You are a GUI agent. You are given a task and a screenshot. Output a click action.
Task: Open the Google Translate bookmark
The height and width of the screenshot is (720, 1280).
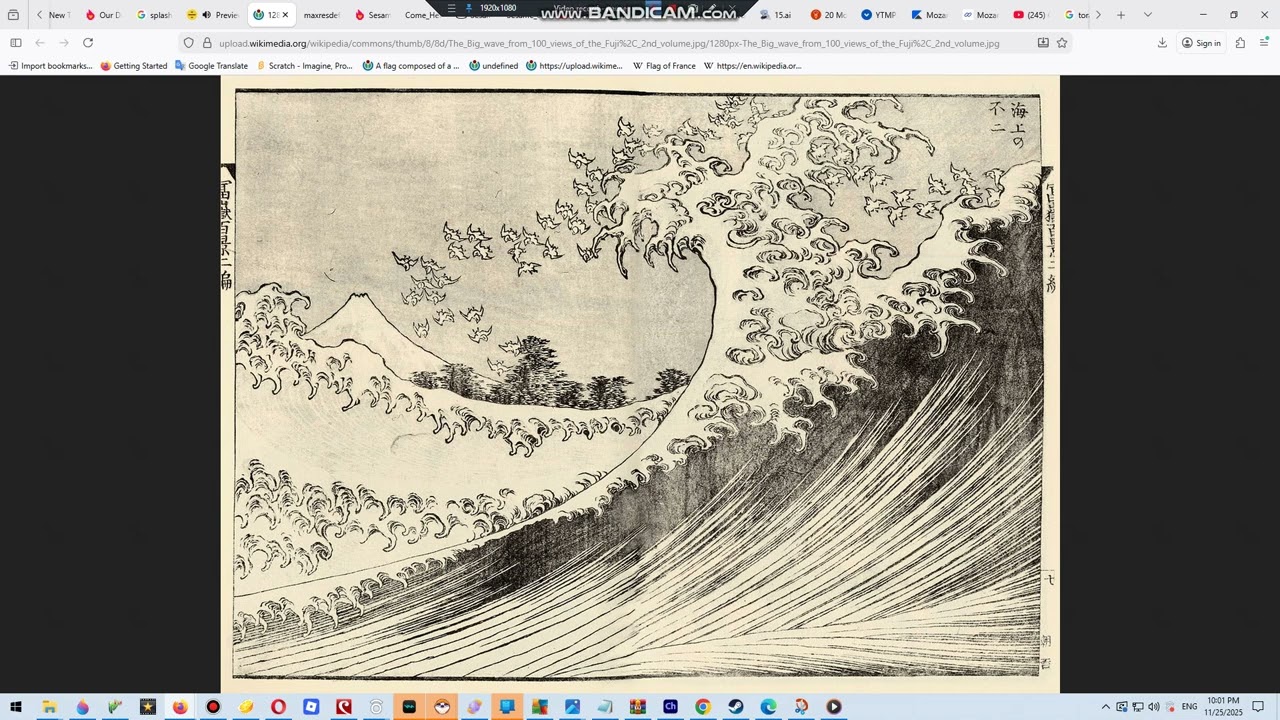point(211,66)
